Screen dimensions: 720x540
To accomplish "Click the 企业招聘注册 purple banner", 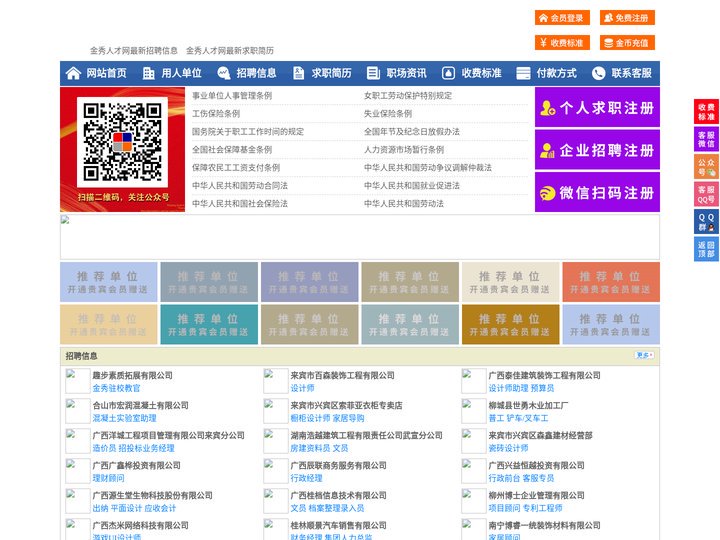I will point(597,150).
